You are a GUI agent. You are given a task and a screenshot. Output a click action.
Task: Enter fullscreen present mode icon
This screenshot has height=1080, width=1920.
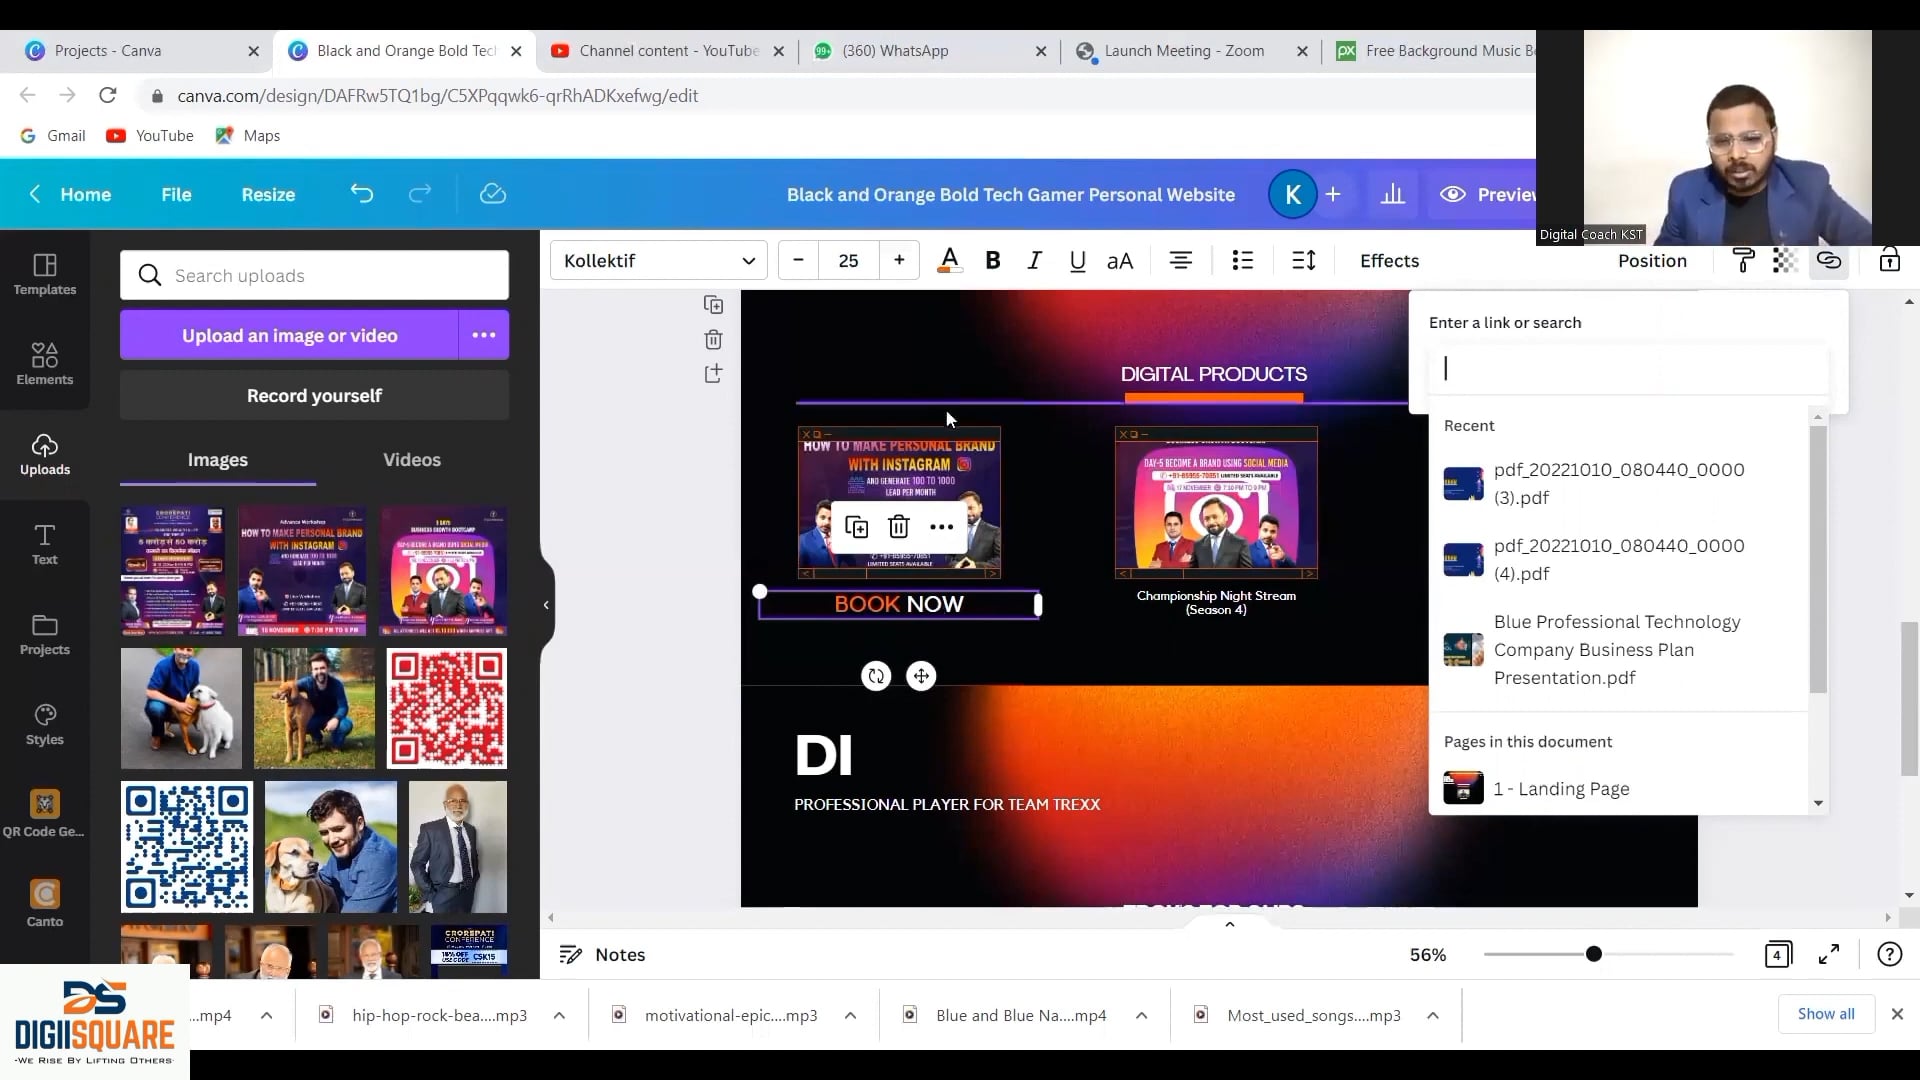pos(1829,955)
